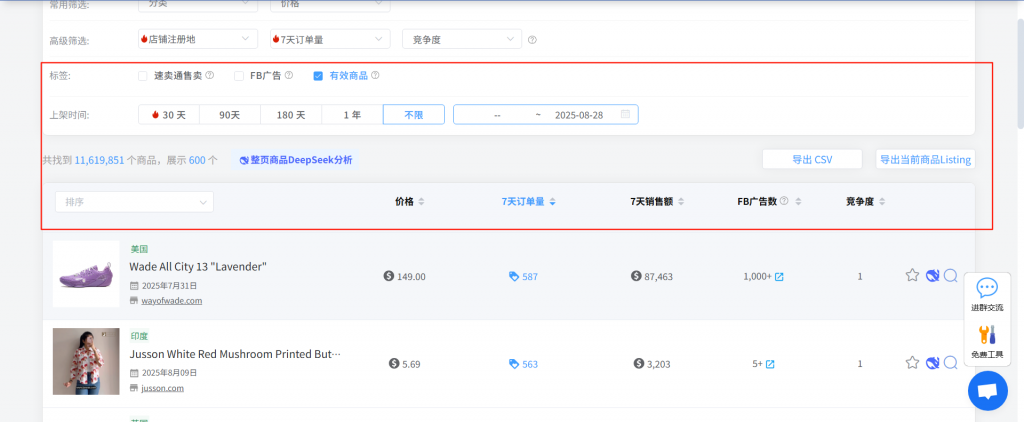Open the calendar icon in date range
Viewport: 1024px width, 422px height.
tap(625, 114)
